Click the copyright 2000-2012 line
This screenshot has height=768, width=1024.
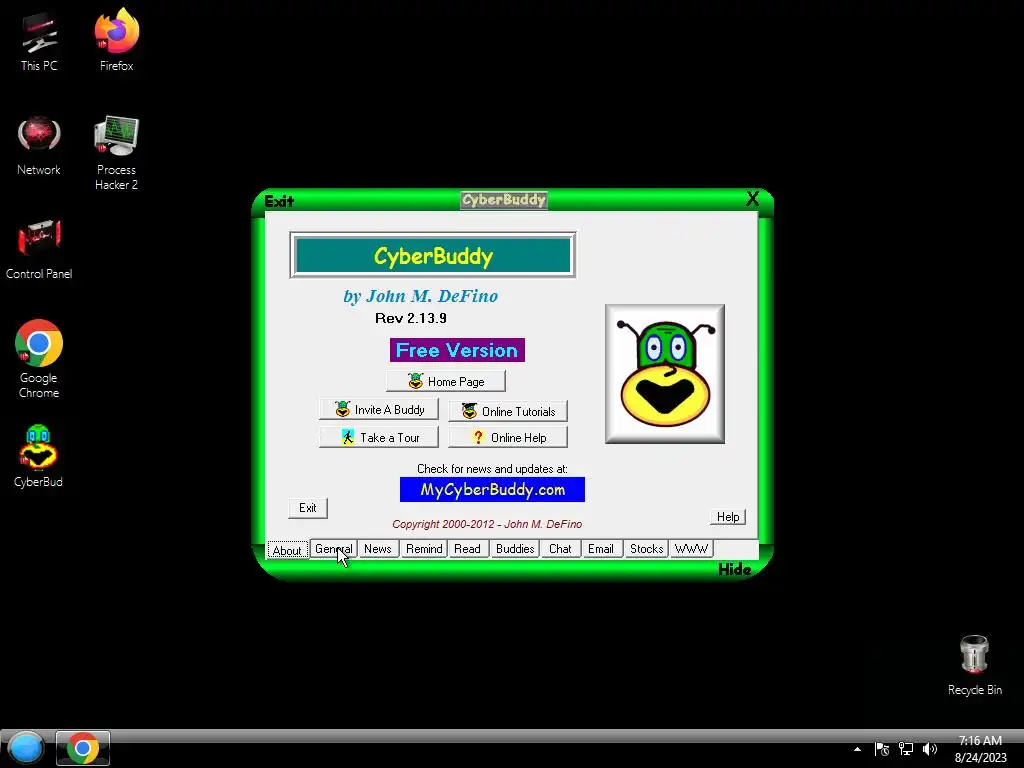click(x=487, y=524)
